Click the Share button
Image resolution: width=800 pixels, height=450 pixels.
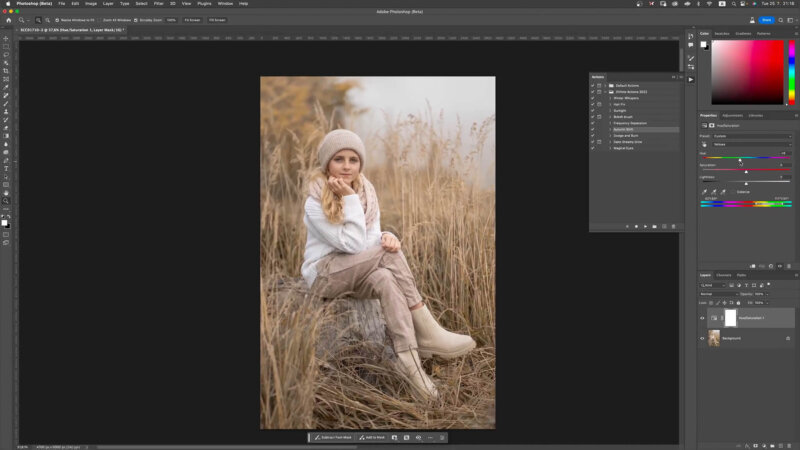tap(767, 19)
